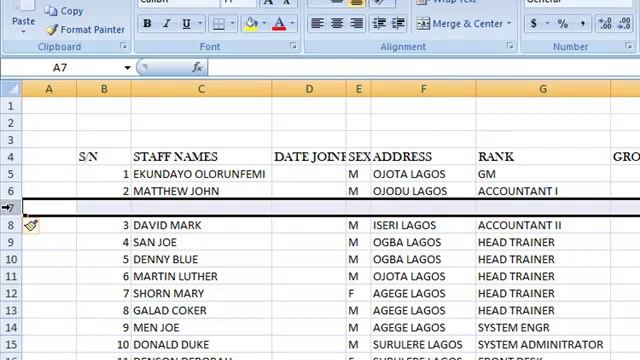
Task: Click the S/N header cell
Action: pos(104,157)
